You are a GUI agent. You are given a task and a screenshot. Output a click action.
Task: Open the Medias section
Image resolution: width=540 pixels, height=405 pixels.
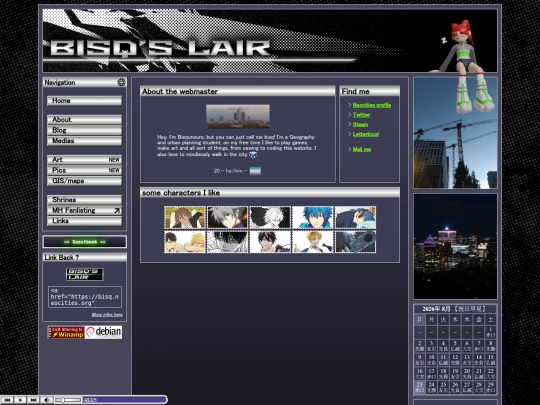click(84, 141)
